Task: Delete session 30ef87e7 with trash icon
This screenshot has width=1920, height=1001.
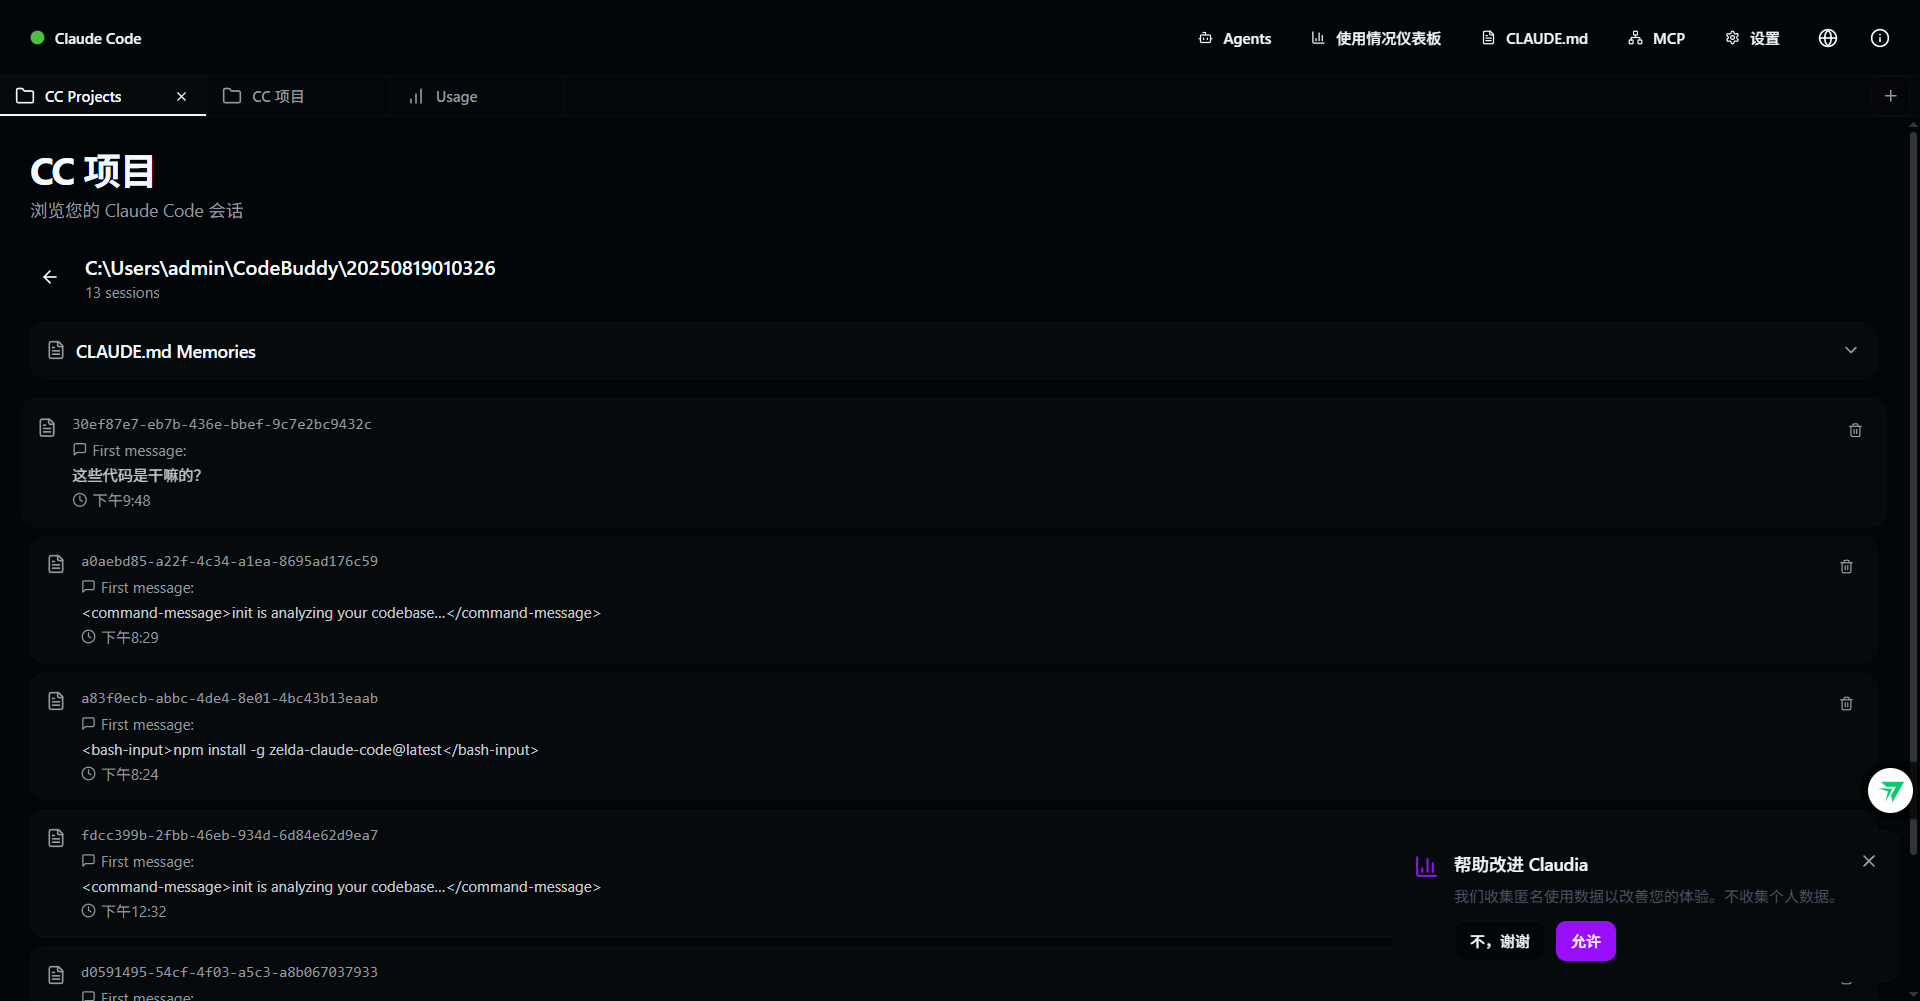Action: point(1855,430)
